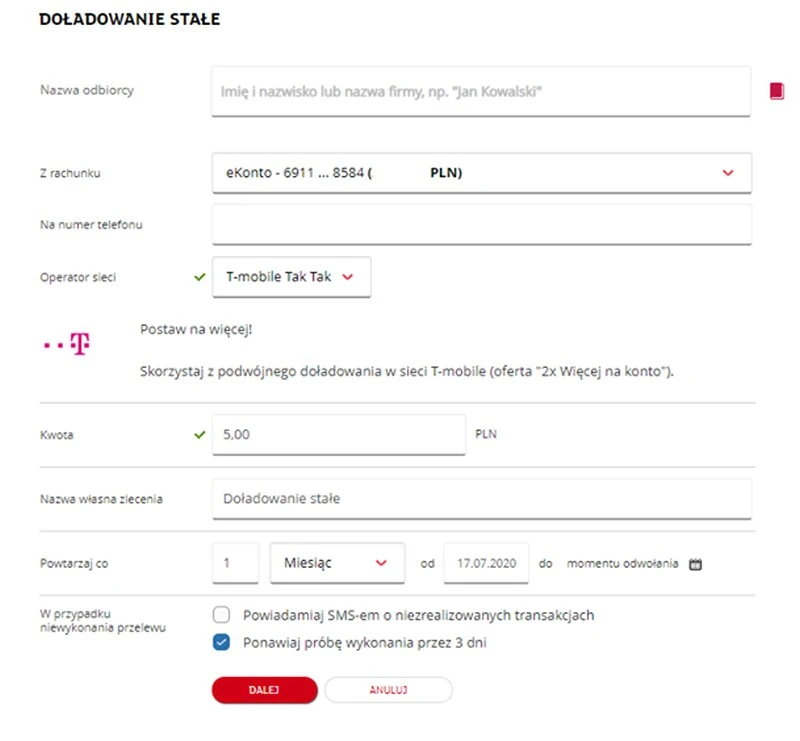The height and width of the screenshot is (741, 800).
Task: Click the green checkmark beside the Kwota field
Action: tap(200, 435)
